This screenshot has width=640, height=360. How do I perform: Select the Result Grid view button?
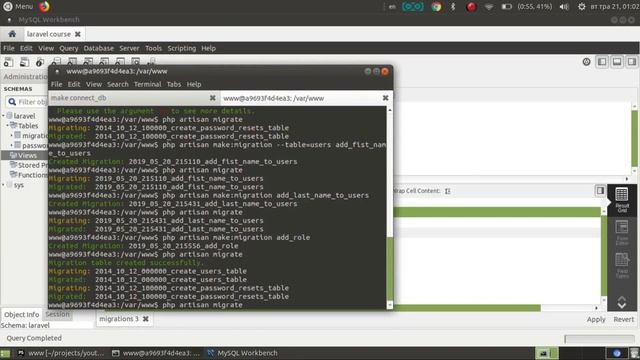pos(622,200)
